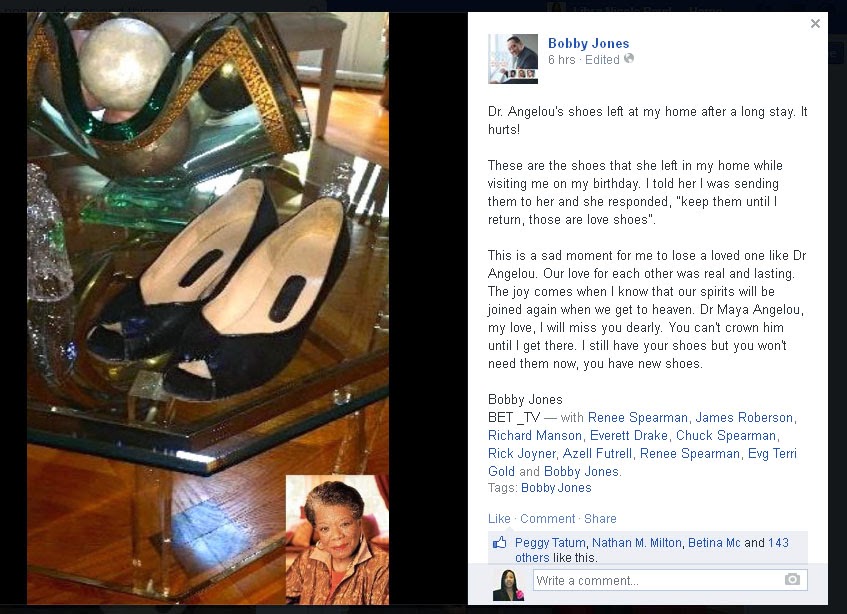Open James Roberson's tagged profile

tap(744, 417)
